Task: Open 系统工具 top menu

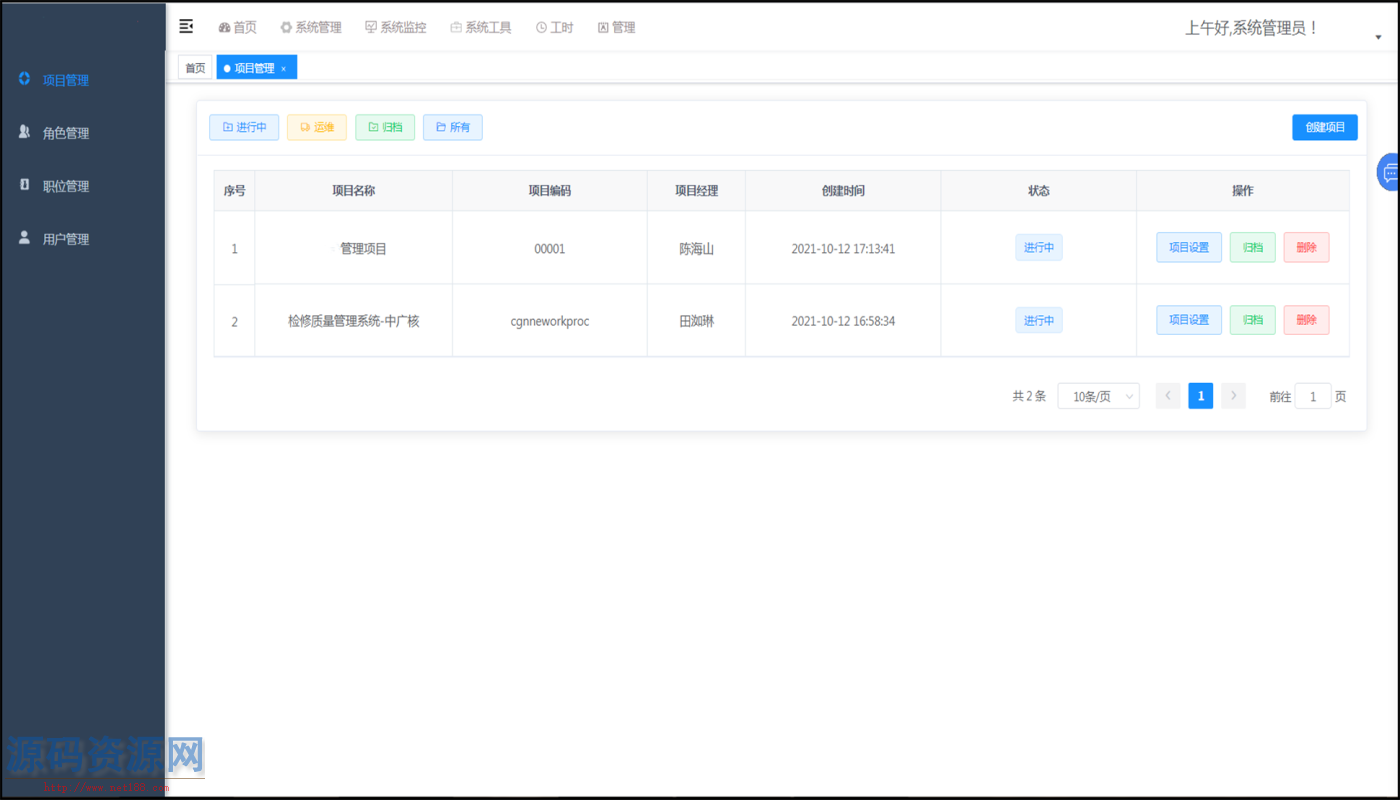Action: coord(480,27)
